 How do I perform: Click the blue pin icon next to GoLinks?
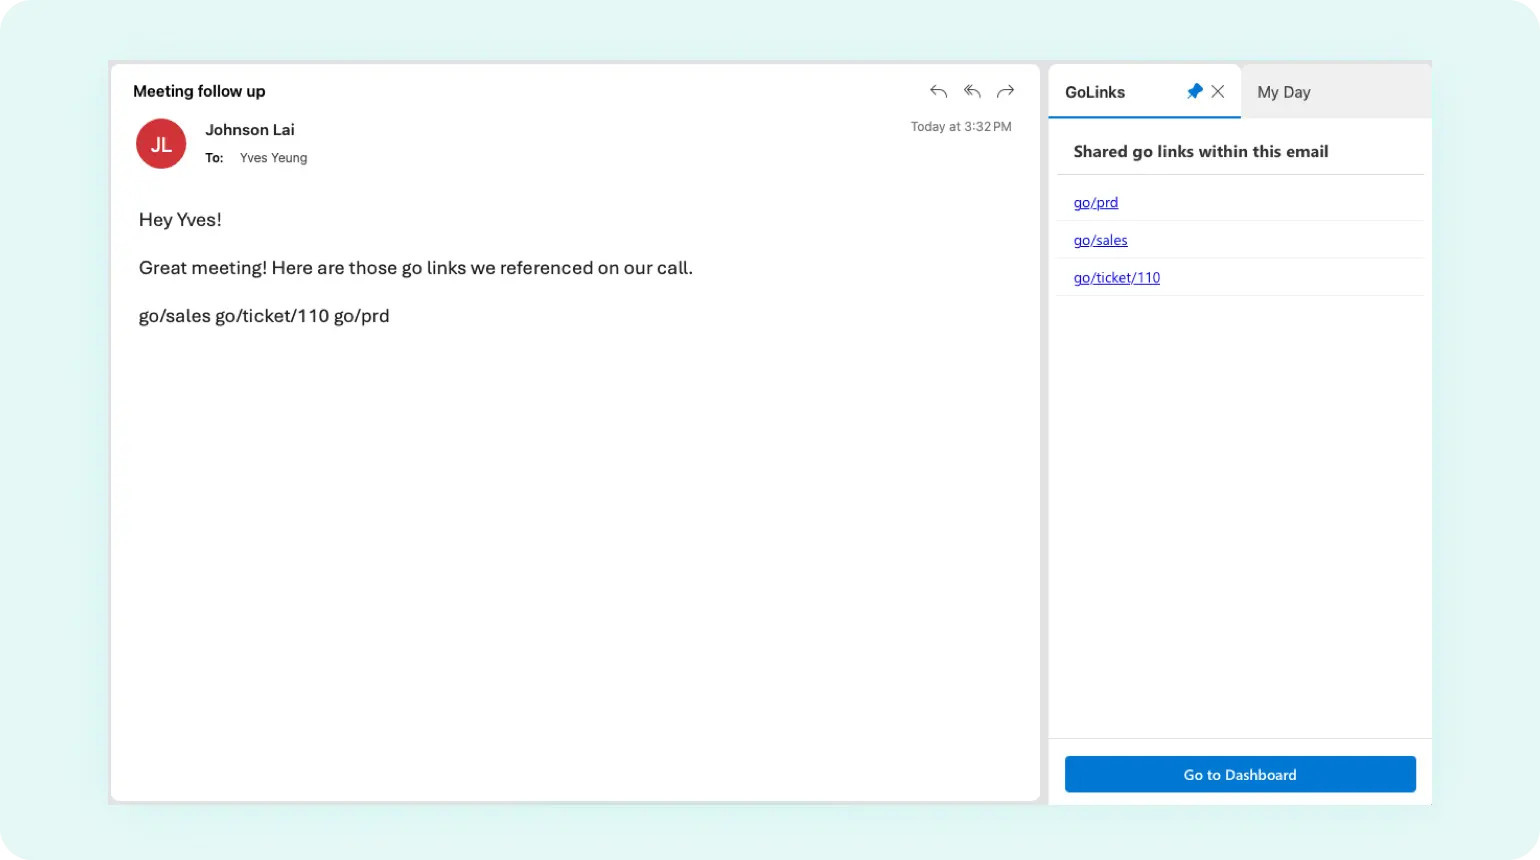point(1194,91)
